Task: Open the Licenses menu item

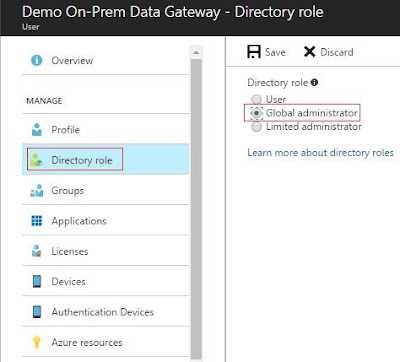Action: [105, 251]
